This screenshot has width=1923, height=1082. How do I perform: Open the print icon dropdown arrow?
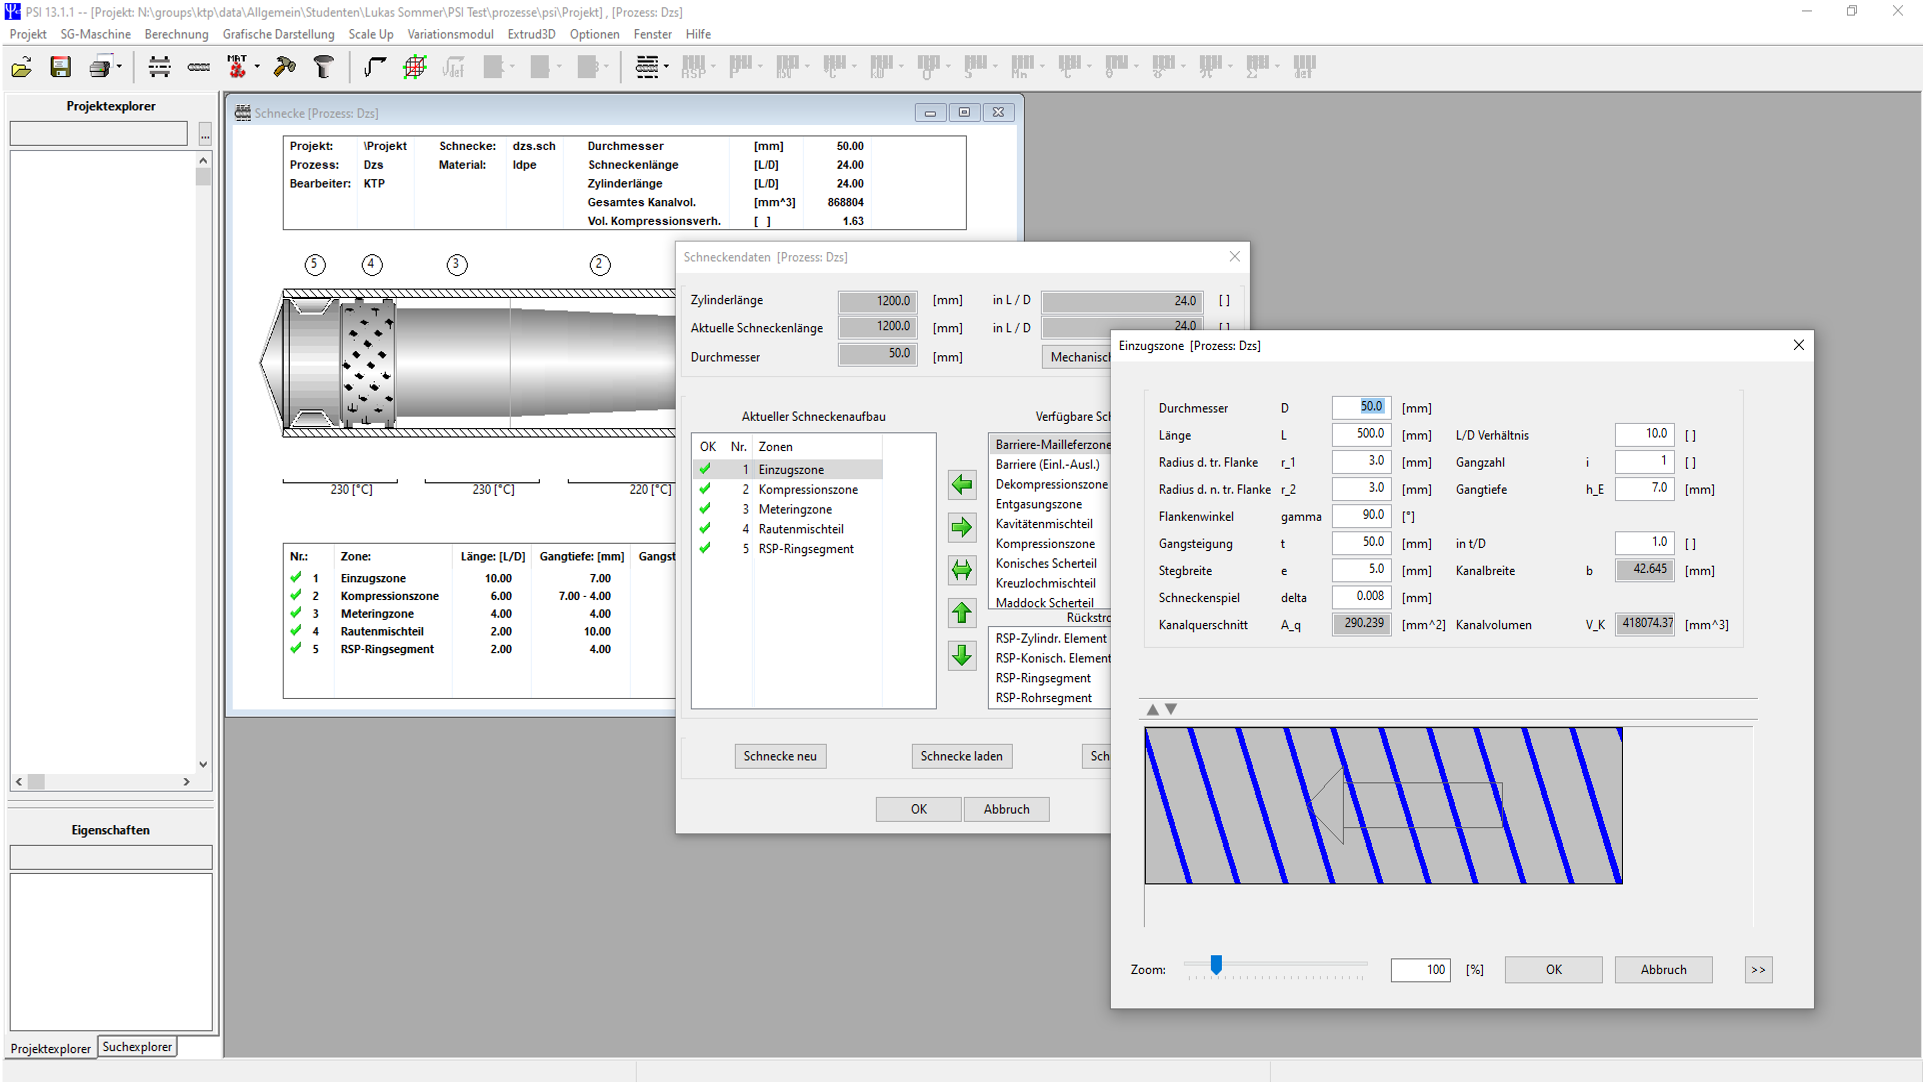tap(118, 67)
